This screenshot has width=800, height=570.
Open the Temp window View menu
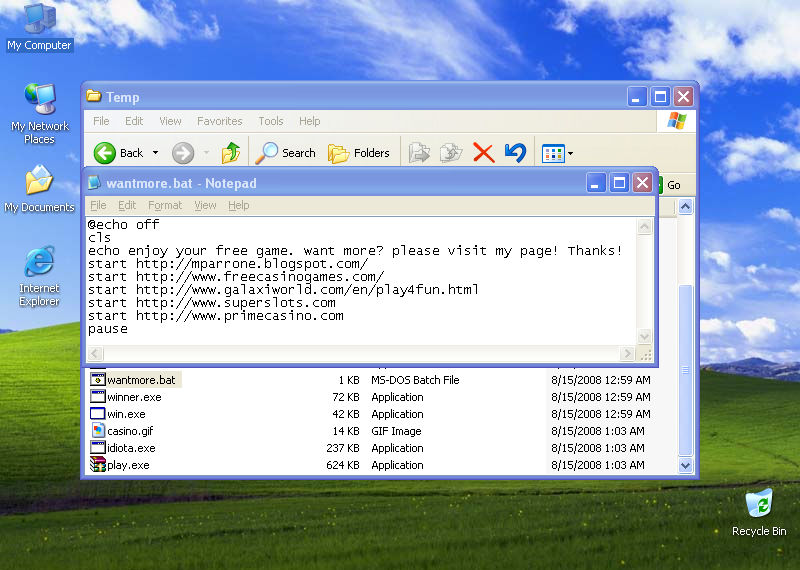tap(170, 121)
